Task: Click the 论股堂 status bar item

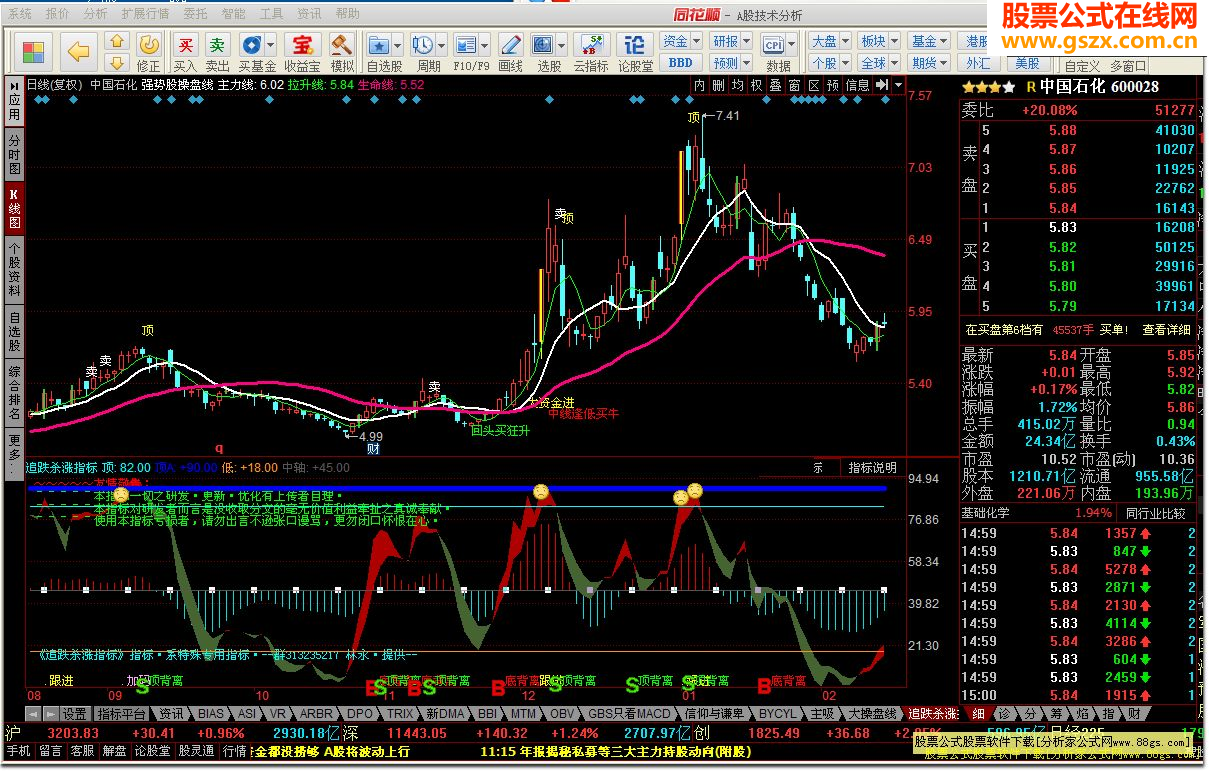Action: [x=153, y=750]
